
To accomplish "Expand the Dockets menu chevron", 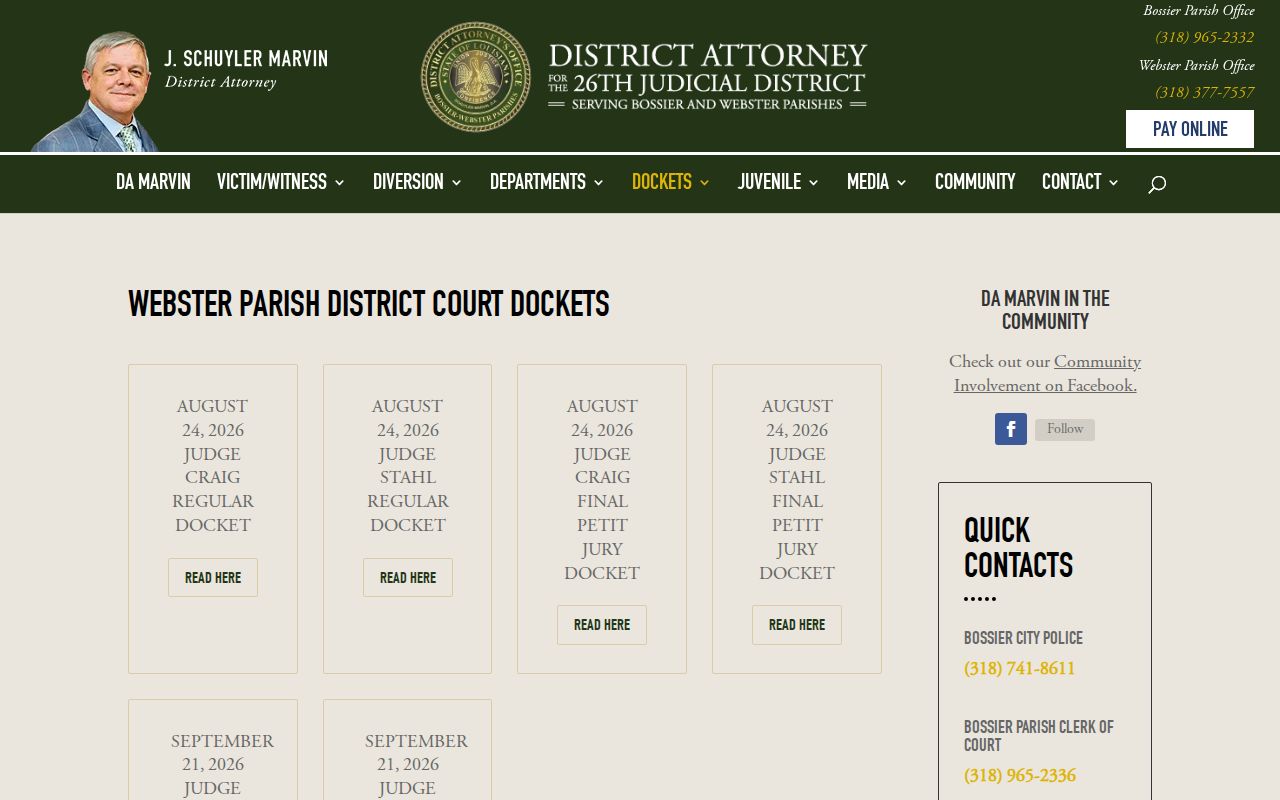I will [705, 182].
